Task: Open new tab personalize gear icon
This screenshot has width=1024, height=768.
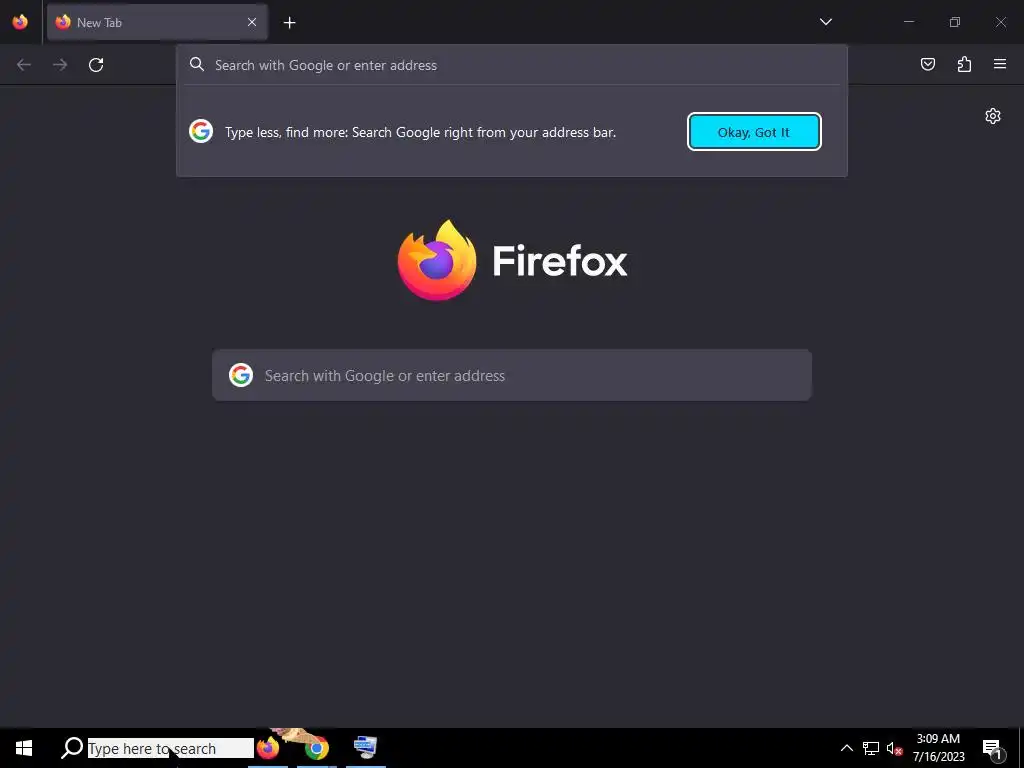Action: 993,116
